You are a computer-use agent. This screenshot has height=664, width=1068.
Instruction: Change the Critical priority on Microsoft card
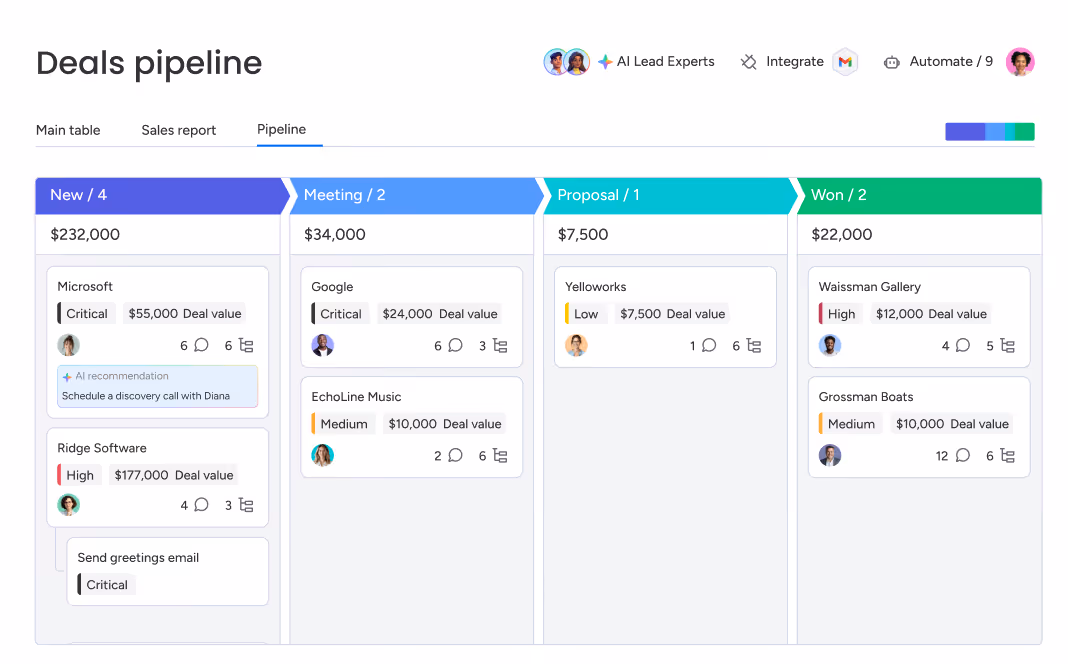tap(87, 314)
